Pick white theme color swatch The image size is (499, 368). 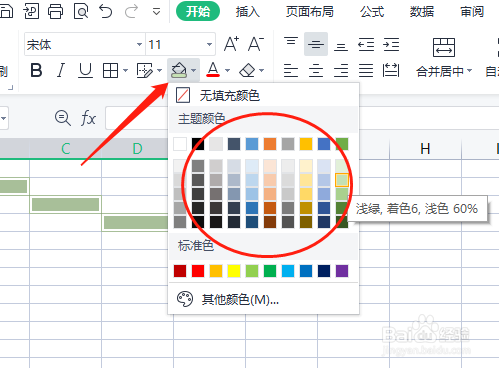tap(180, 144)
